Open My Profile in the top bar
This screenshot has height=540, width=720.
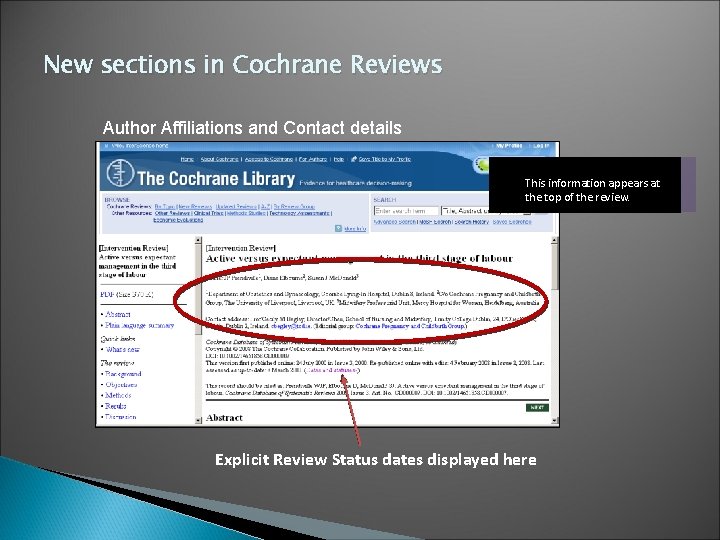509,146
